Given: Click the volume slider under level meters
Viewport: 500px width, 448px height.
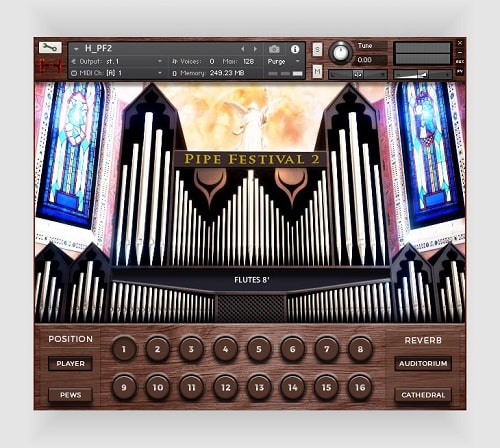Looking at the screenshot, I should point(423,74).
